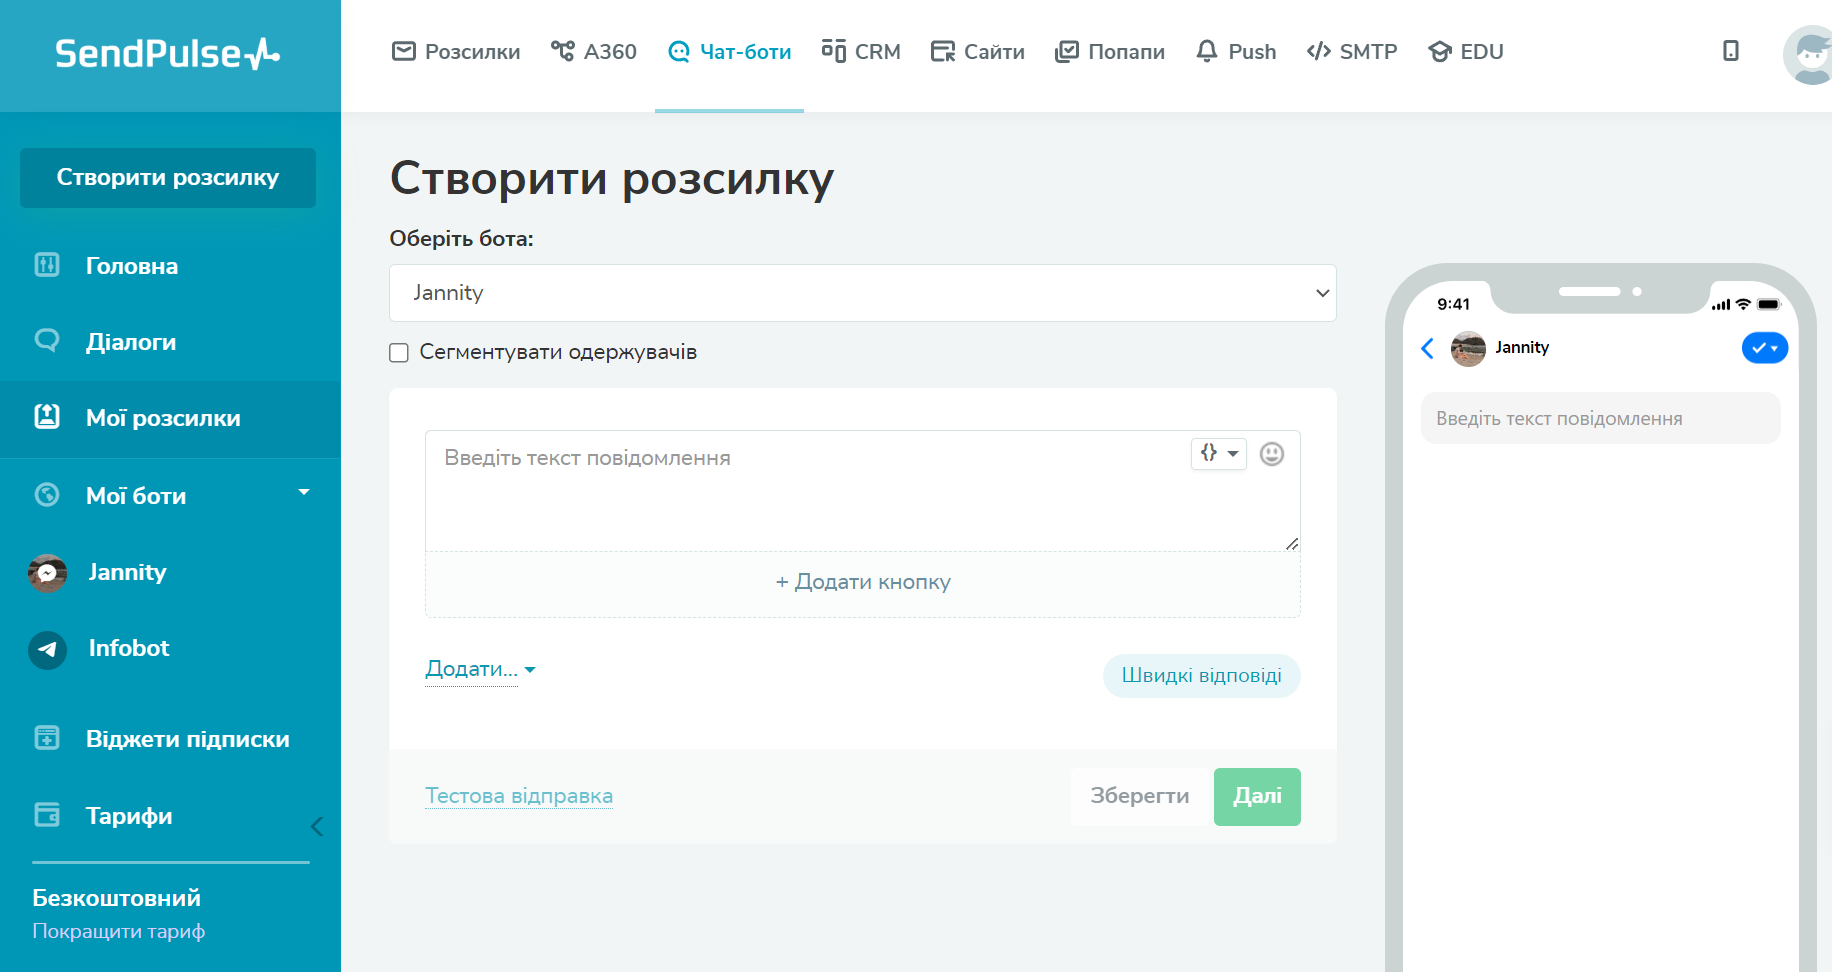
Task: Click the mobile device icon in header
Action: pos(1730,51)
